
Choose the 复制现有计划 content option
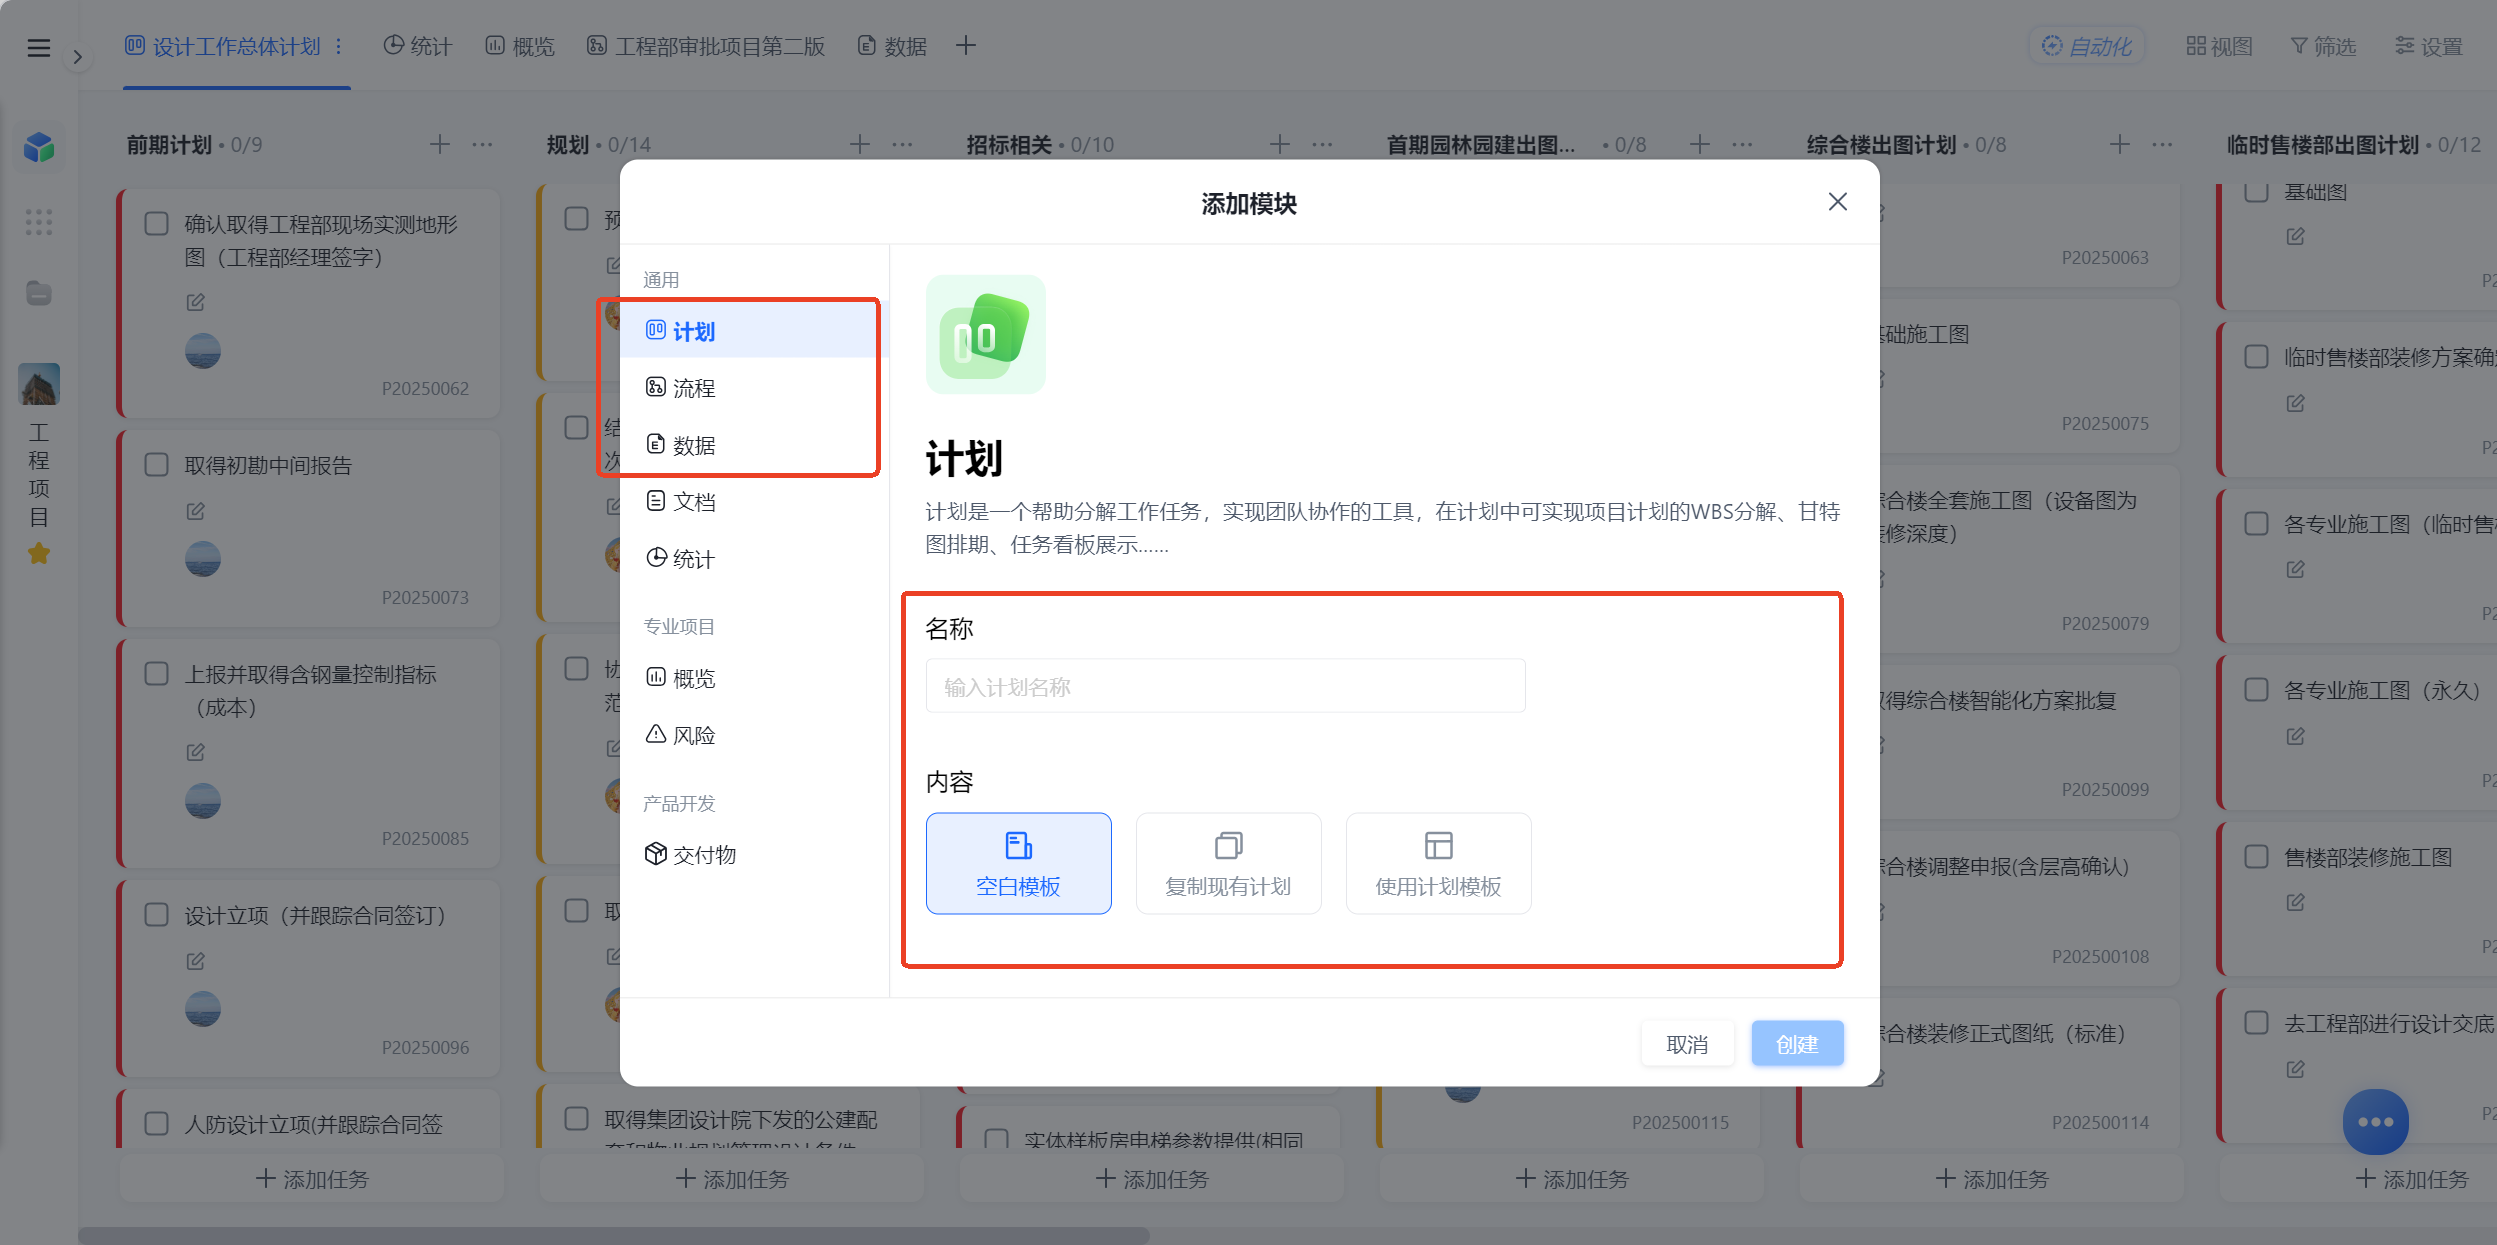[x=1228, y=863]
